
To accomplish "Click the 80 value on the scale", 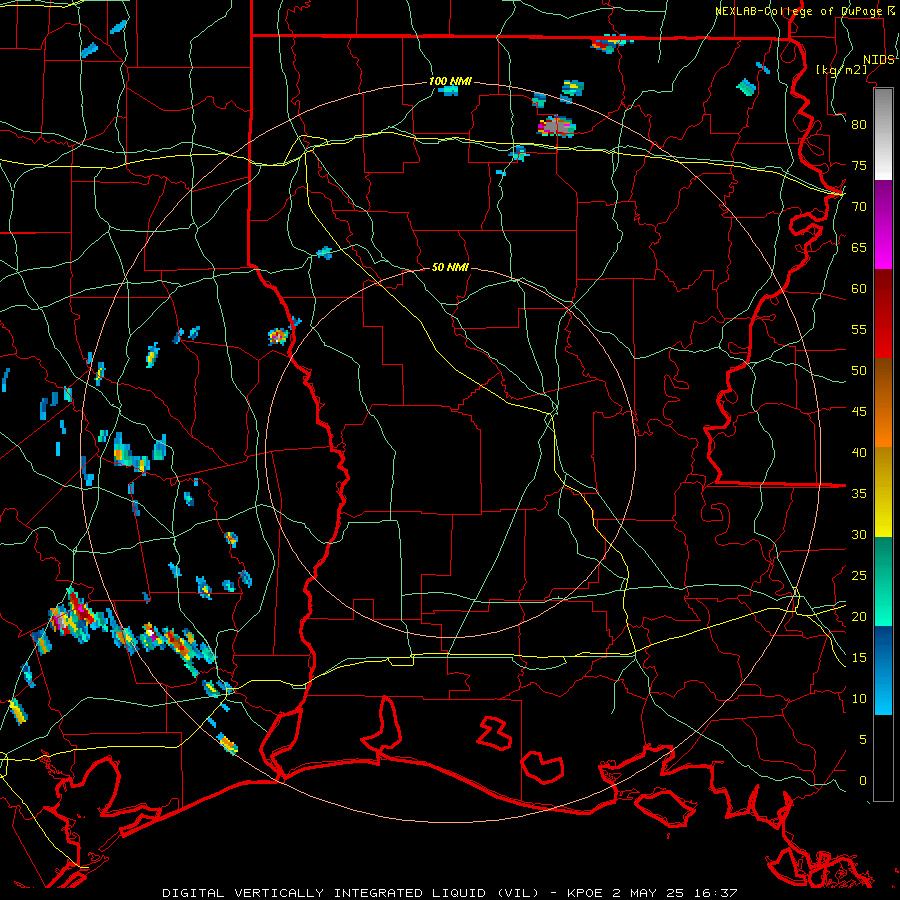I will point(859,125).
